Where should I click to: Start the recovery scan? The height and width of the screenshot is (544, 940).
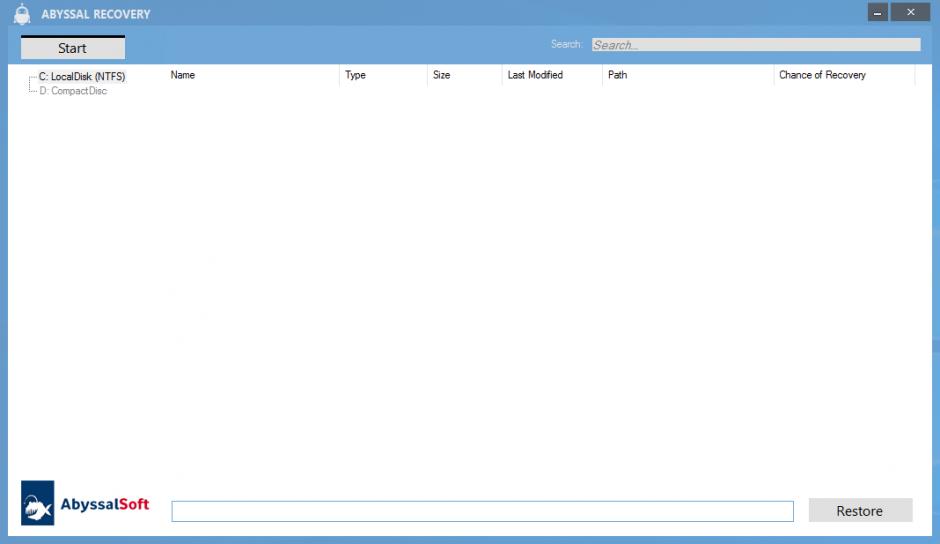pyautogui.click(x=73, y=47)
